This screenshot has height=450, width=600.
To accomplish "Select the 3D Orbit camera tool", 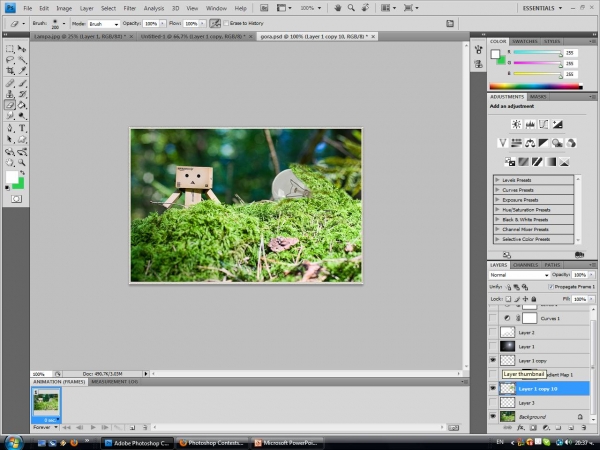I will click(x=22, y=152).
